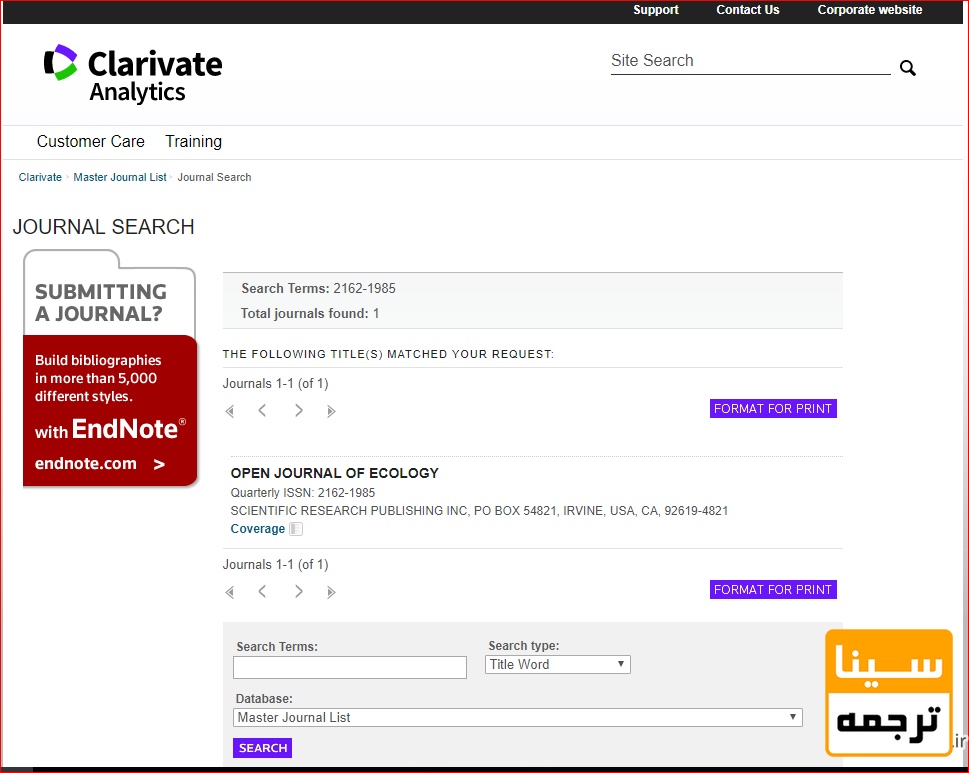Click the Clarivate Analytics logo

(x=133, y=74)
